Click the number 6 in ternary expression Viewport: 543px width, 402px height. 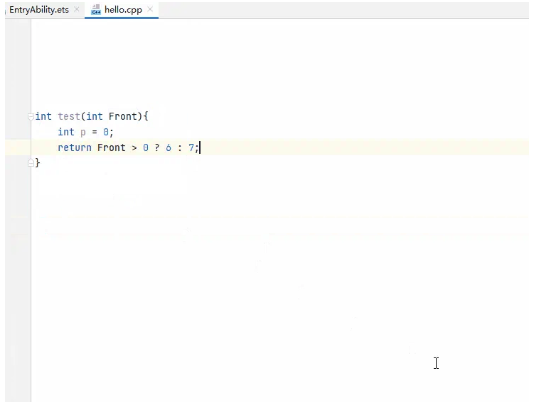pyautogui.click(x=168, y=148)
